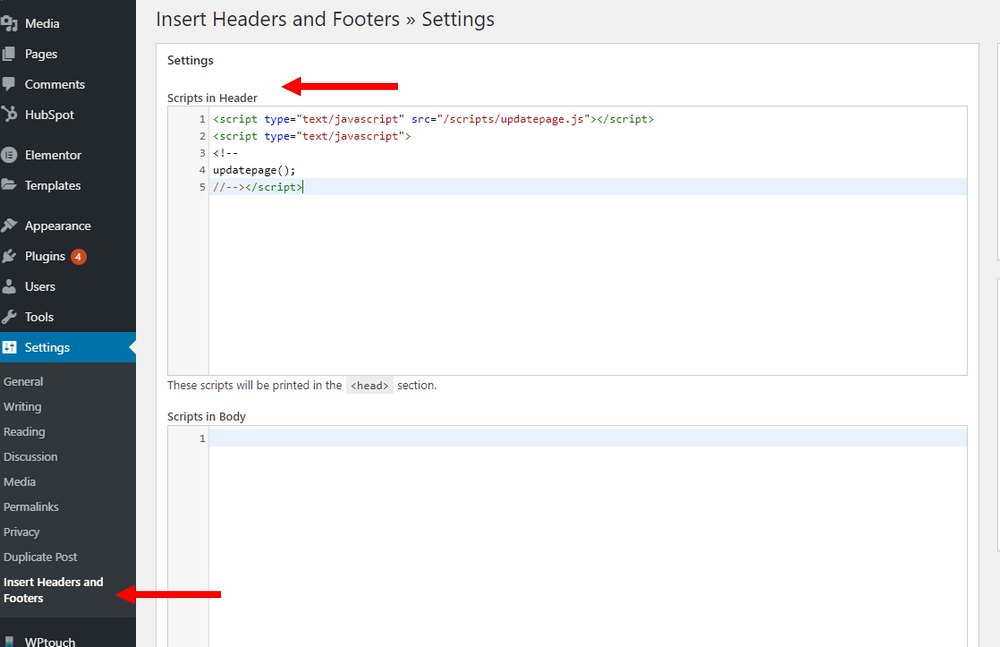Screen dimensions: 1000x647
Task: Go to General settings submenu
Action: [23, 381]
